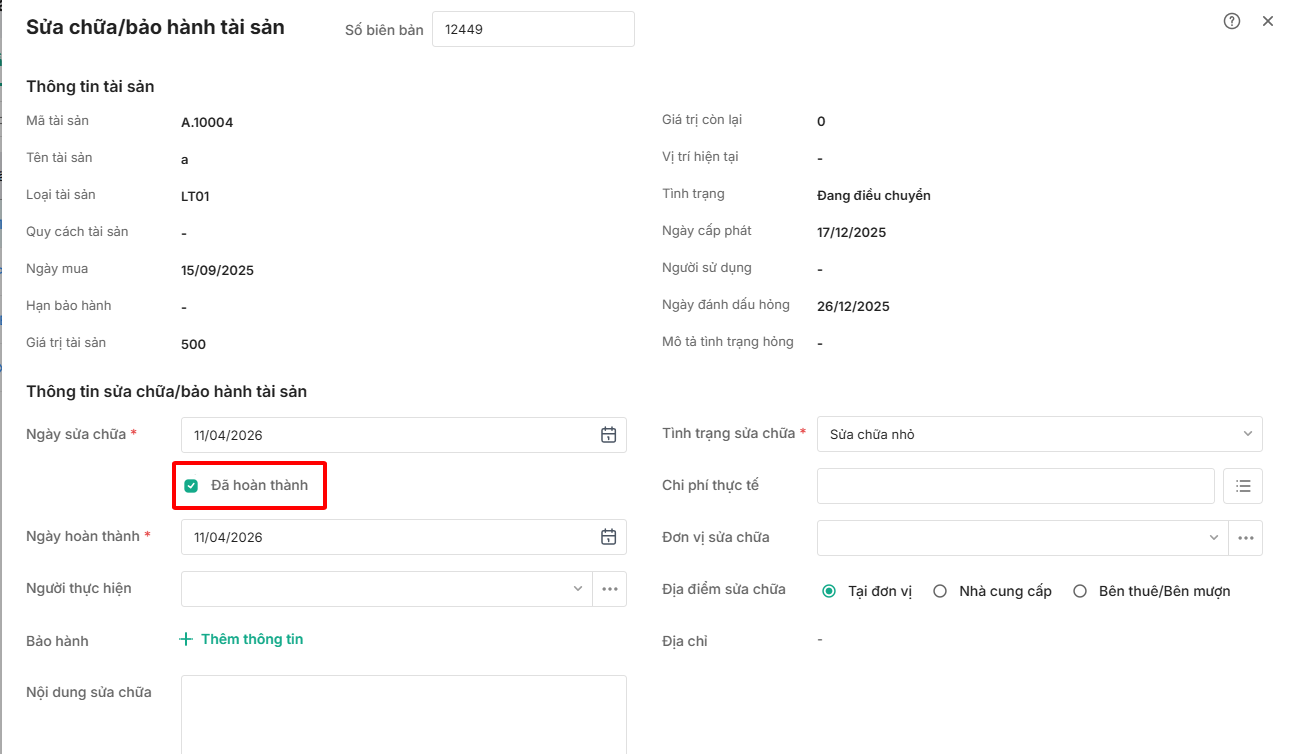This screenshot has width=1297, height=754.
Task: Click the three-dots button beside Người thực hiện
Action: pos(609,589)
